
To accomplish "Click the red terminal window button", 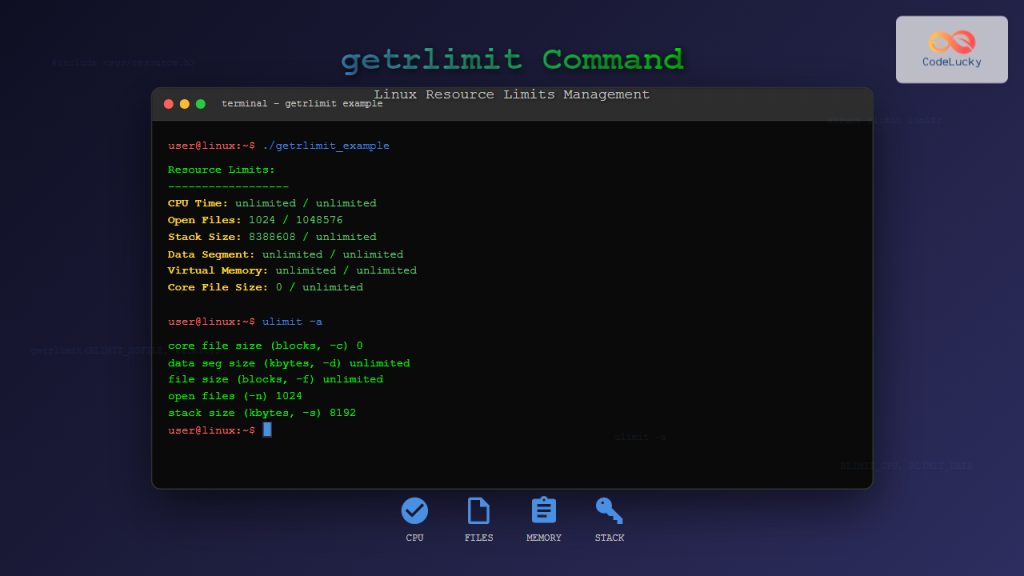I will click(168, 103).
